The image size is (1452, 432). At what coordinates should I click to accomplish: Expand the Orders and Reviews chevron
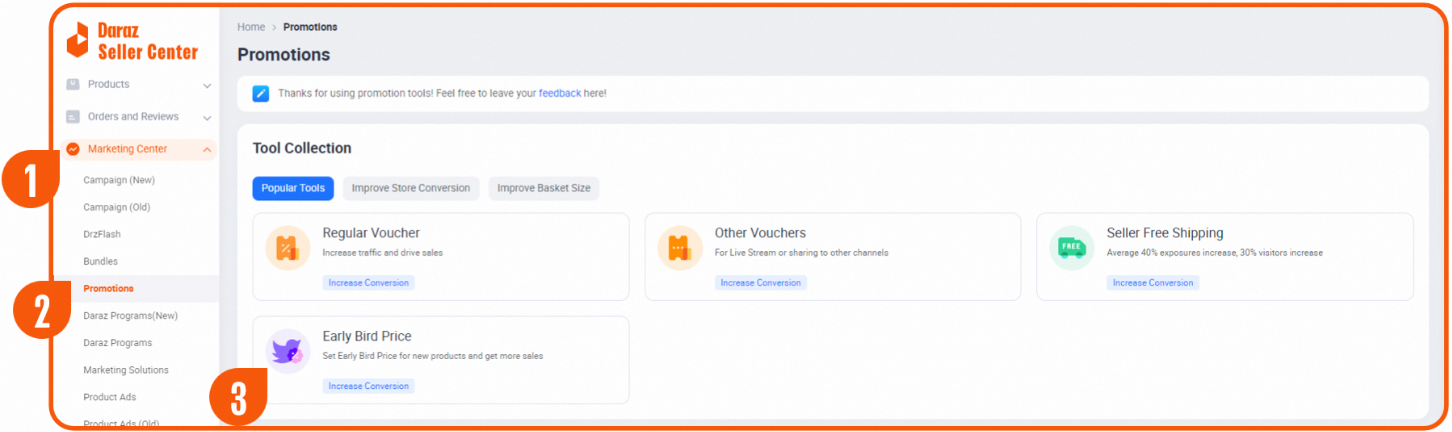[207, 118]
